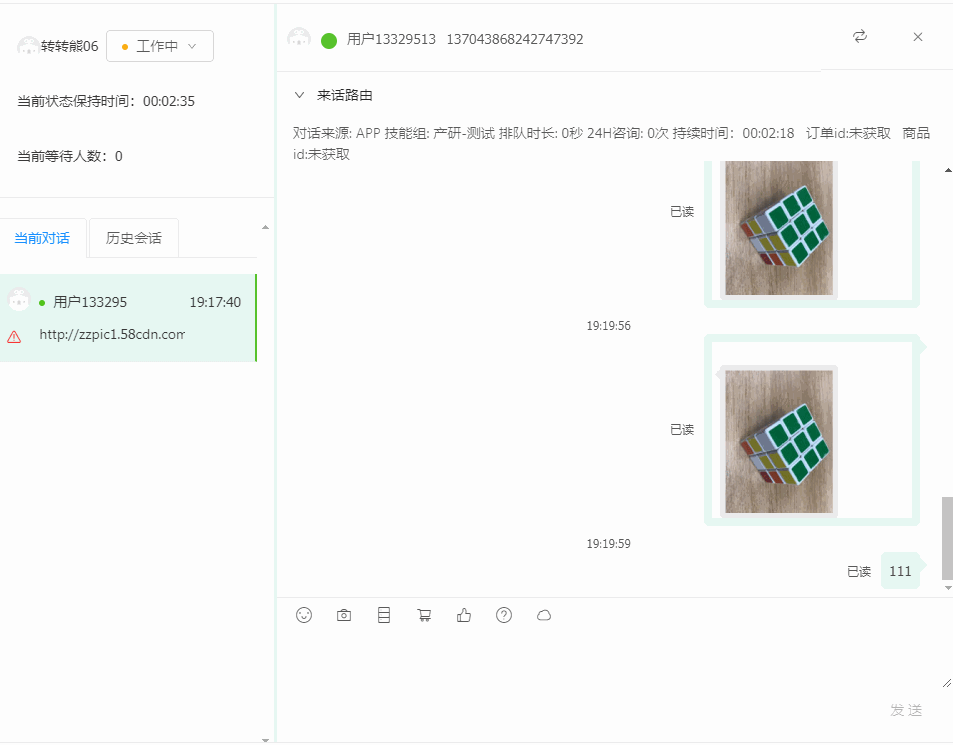Select the 当前对话 tab
Screen dimensions: 953x745
click(x=42, y=237)
